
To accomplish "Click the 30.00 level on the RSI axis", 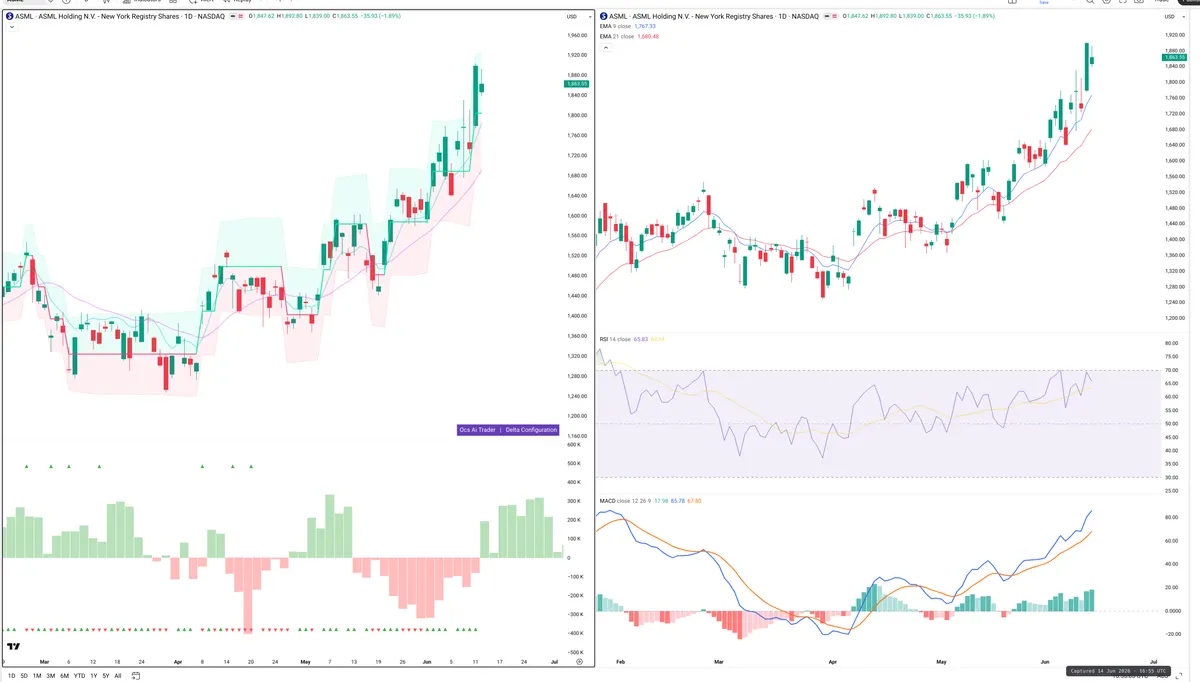I will point(1171,477).
